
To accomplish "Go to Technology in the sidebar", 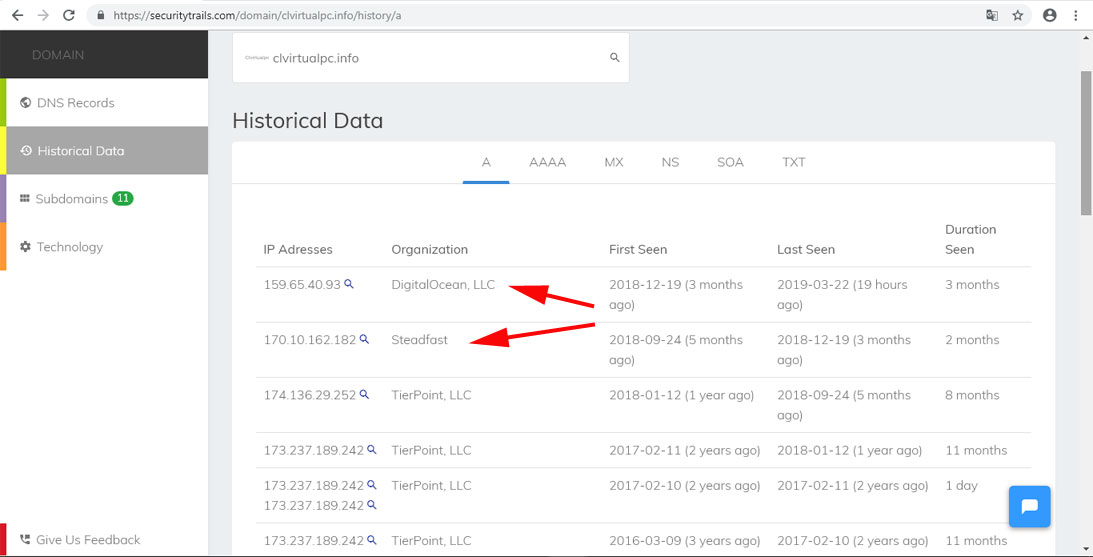I will [x=69, y=247].
